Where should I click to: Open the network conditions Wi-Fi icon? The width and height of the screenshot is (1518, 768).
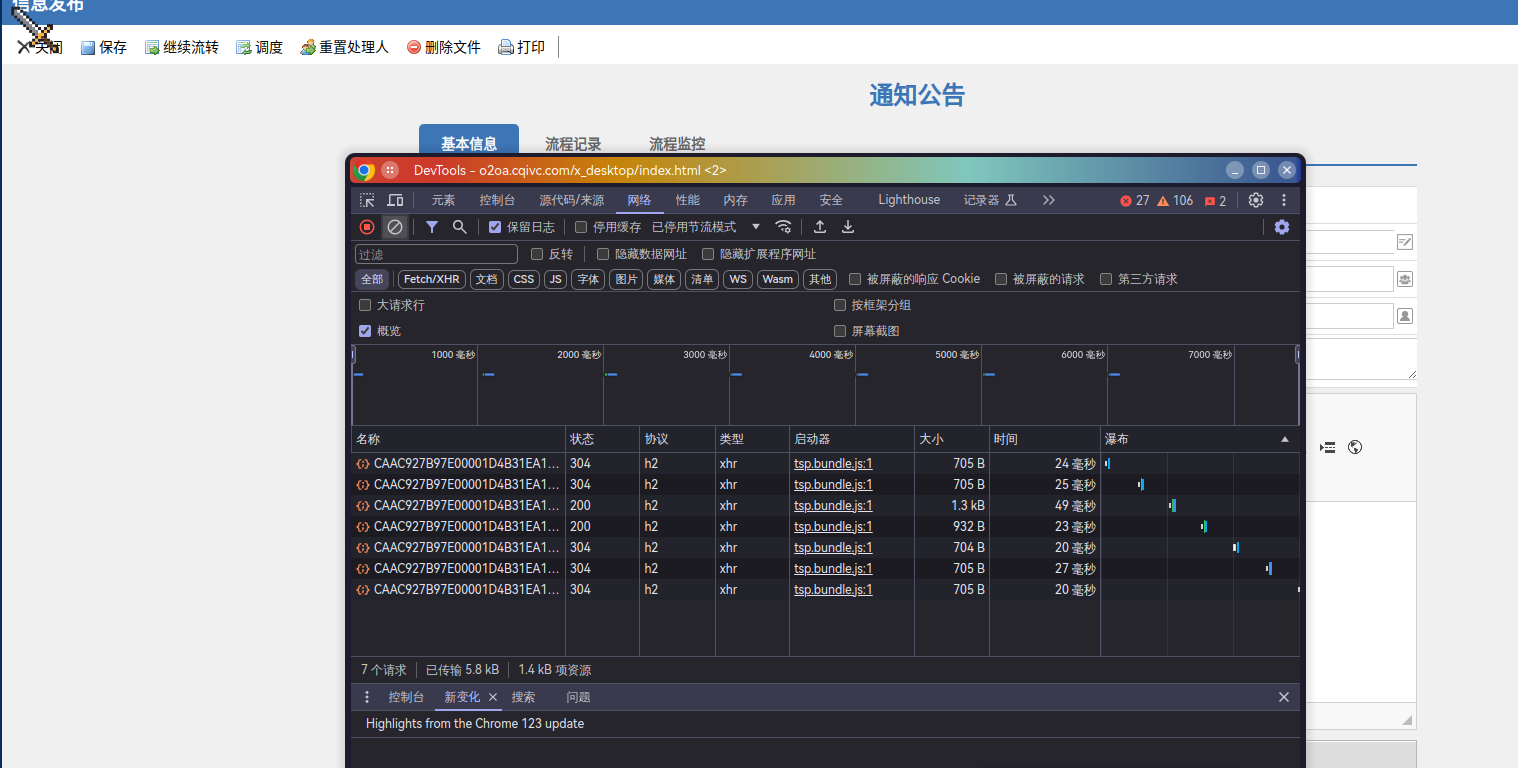(x=784, y=227)
